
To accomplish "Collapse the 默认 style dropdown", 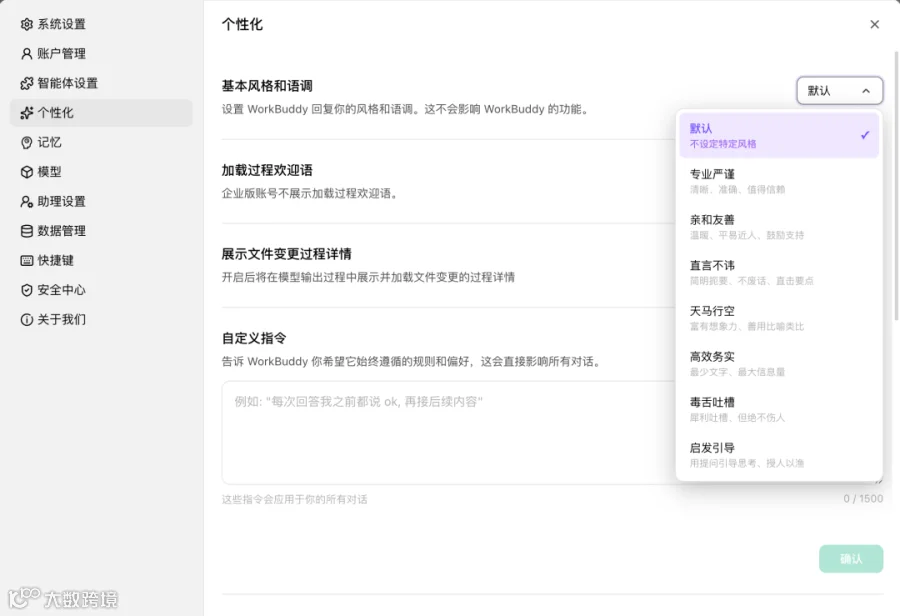I will [839, 91].
